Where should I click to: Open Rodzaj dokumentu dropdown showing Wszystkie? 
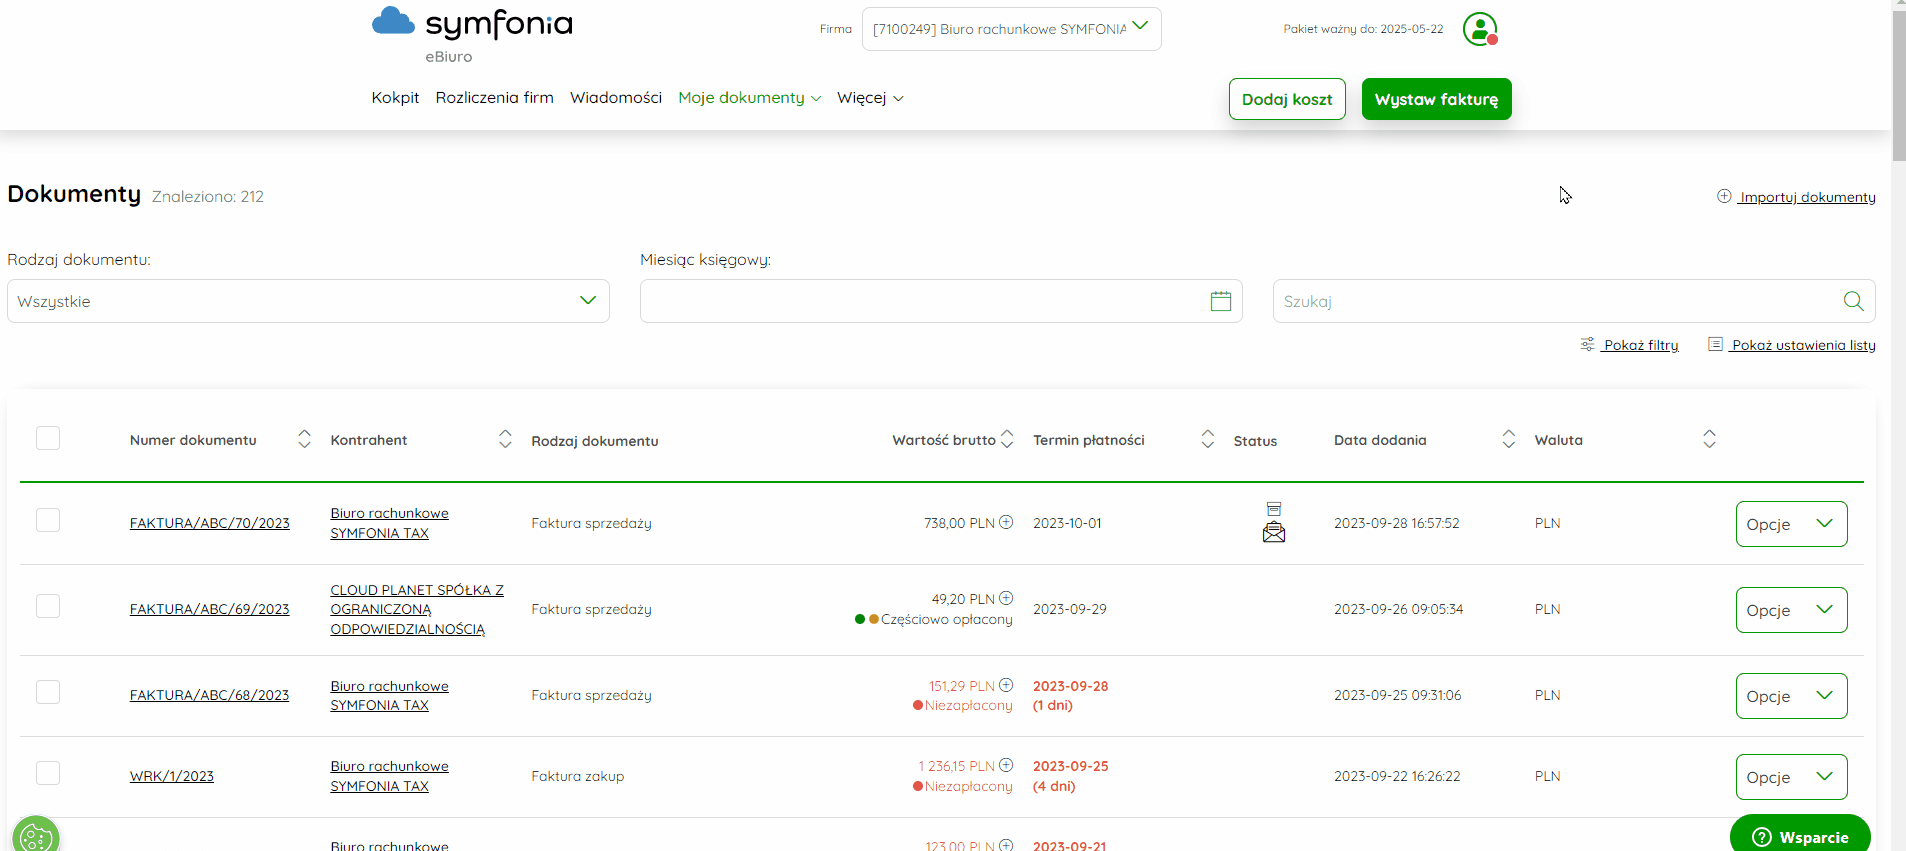[x=308, y=301]
